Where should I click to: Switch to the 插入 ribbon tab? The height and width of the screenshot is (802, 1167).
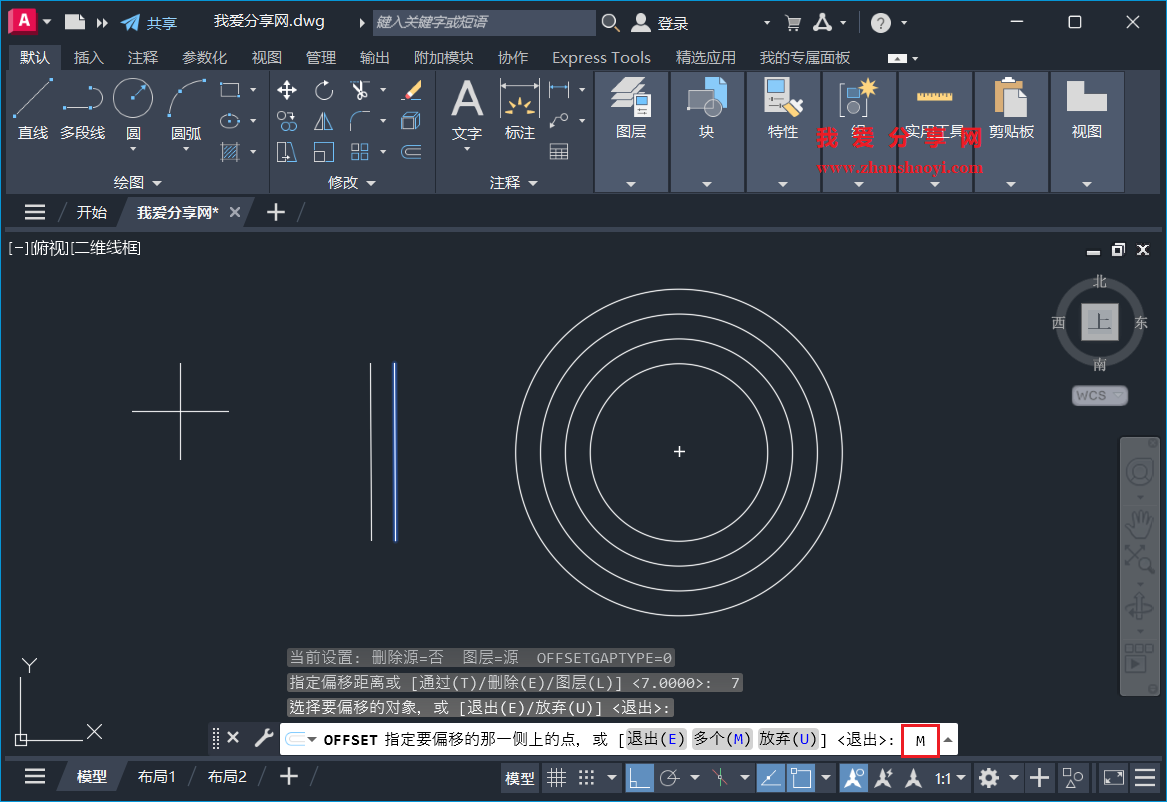pos(88,57)
